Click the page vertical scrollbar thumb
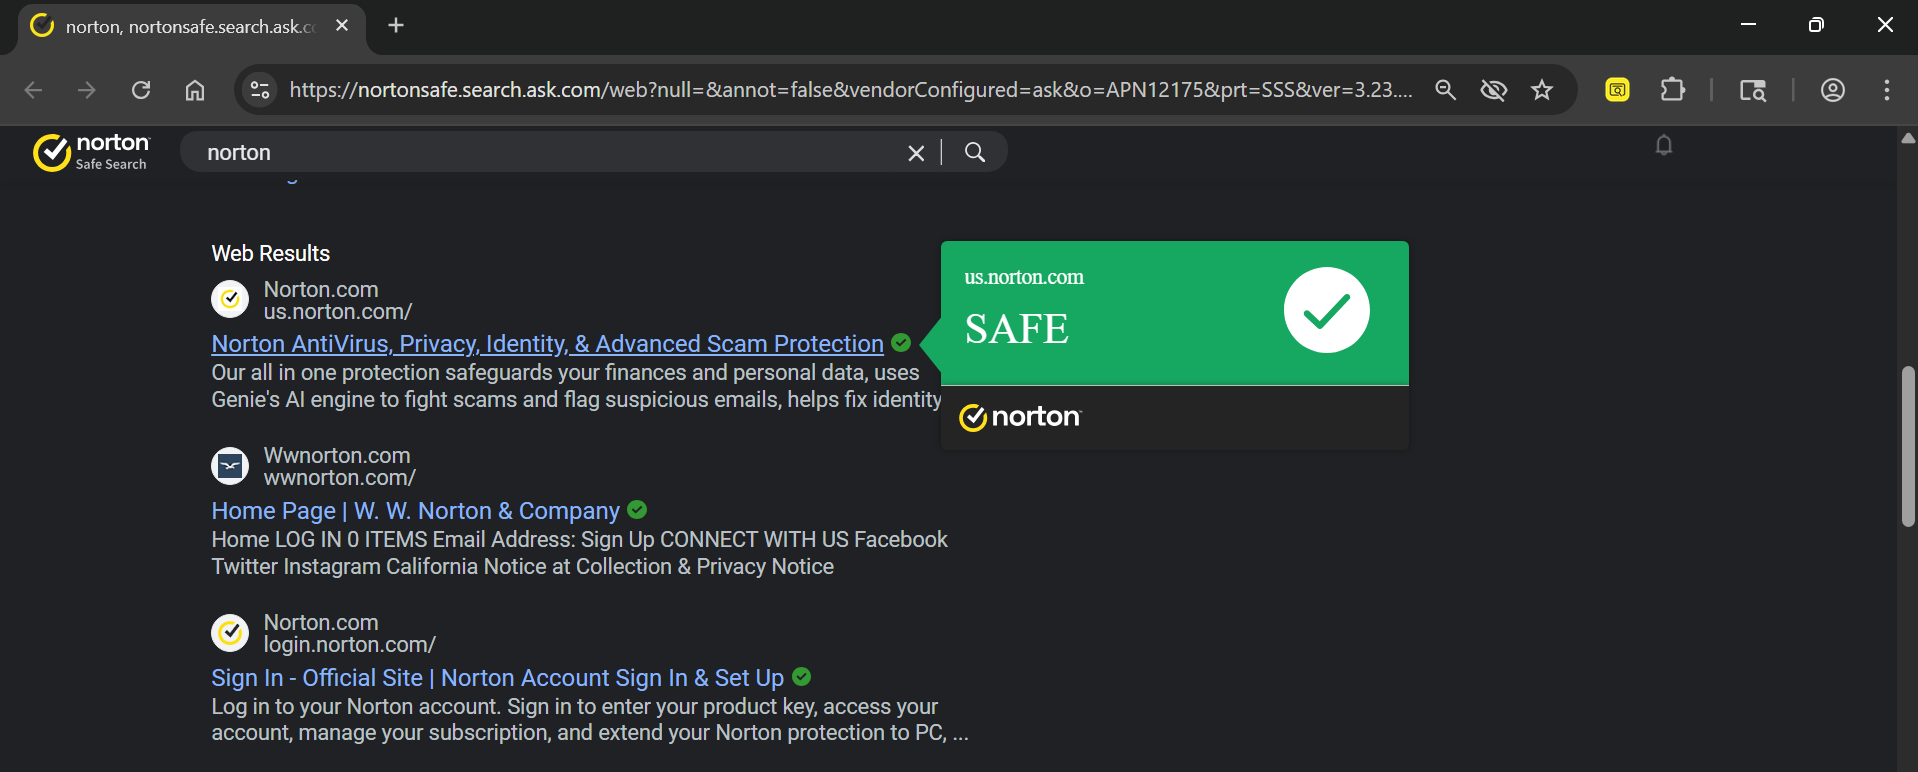1918x772 pixels. pos(1907,445)
